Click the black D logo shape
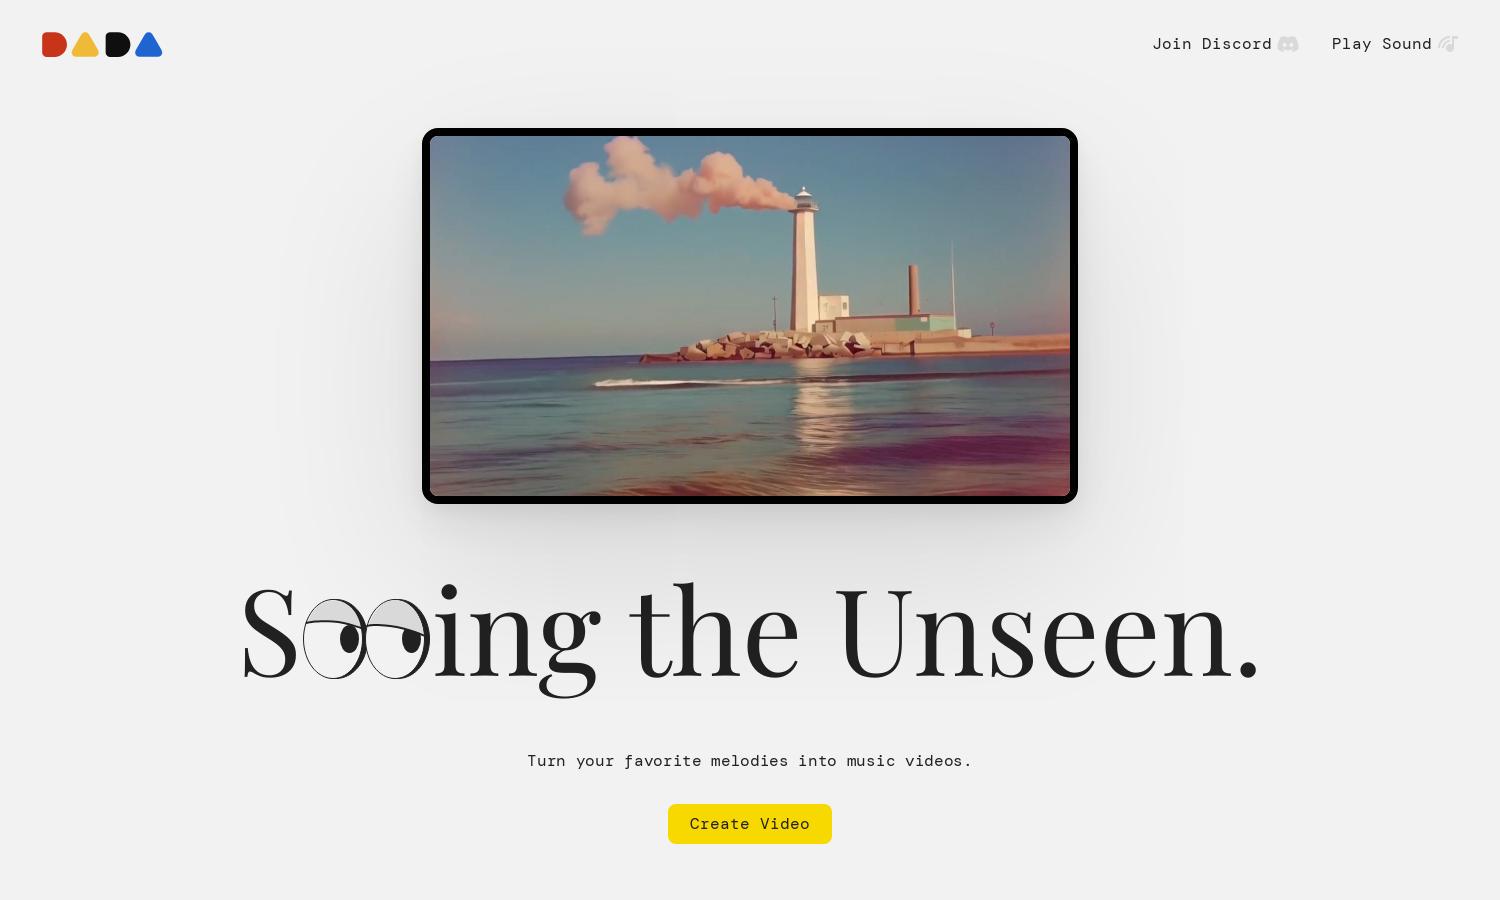This screenshot has height=900, width=1500. click(118, 45)
